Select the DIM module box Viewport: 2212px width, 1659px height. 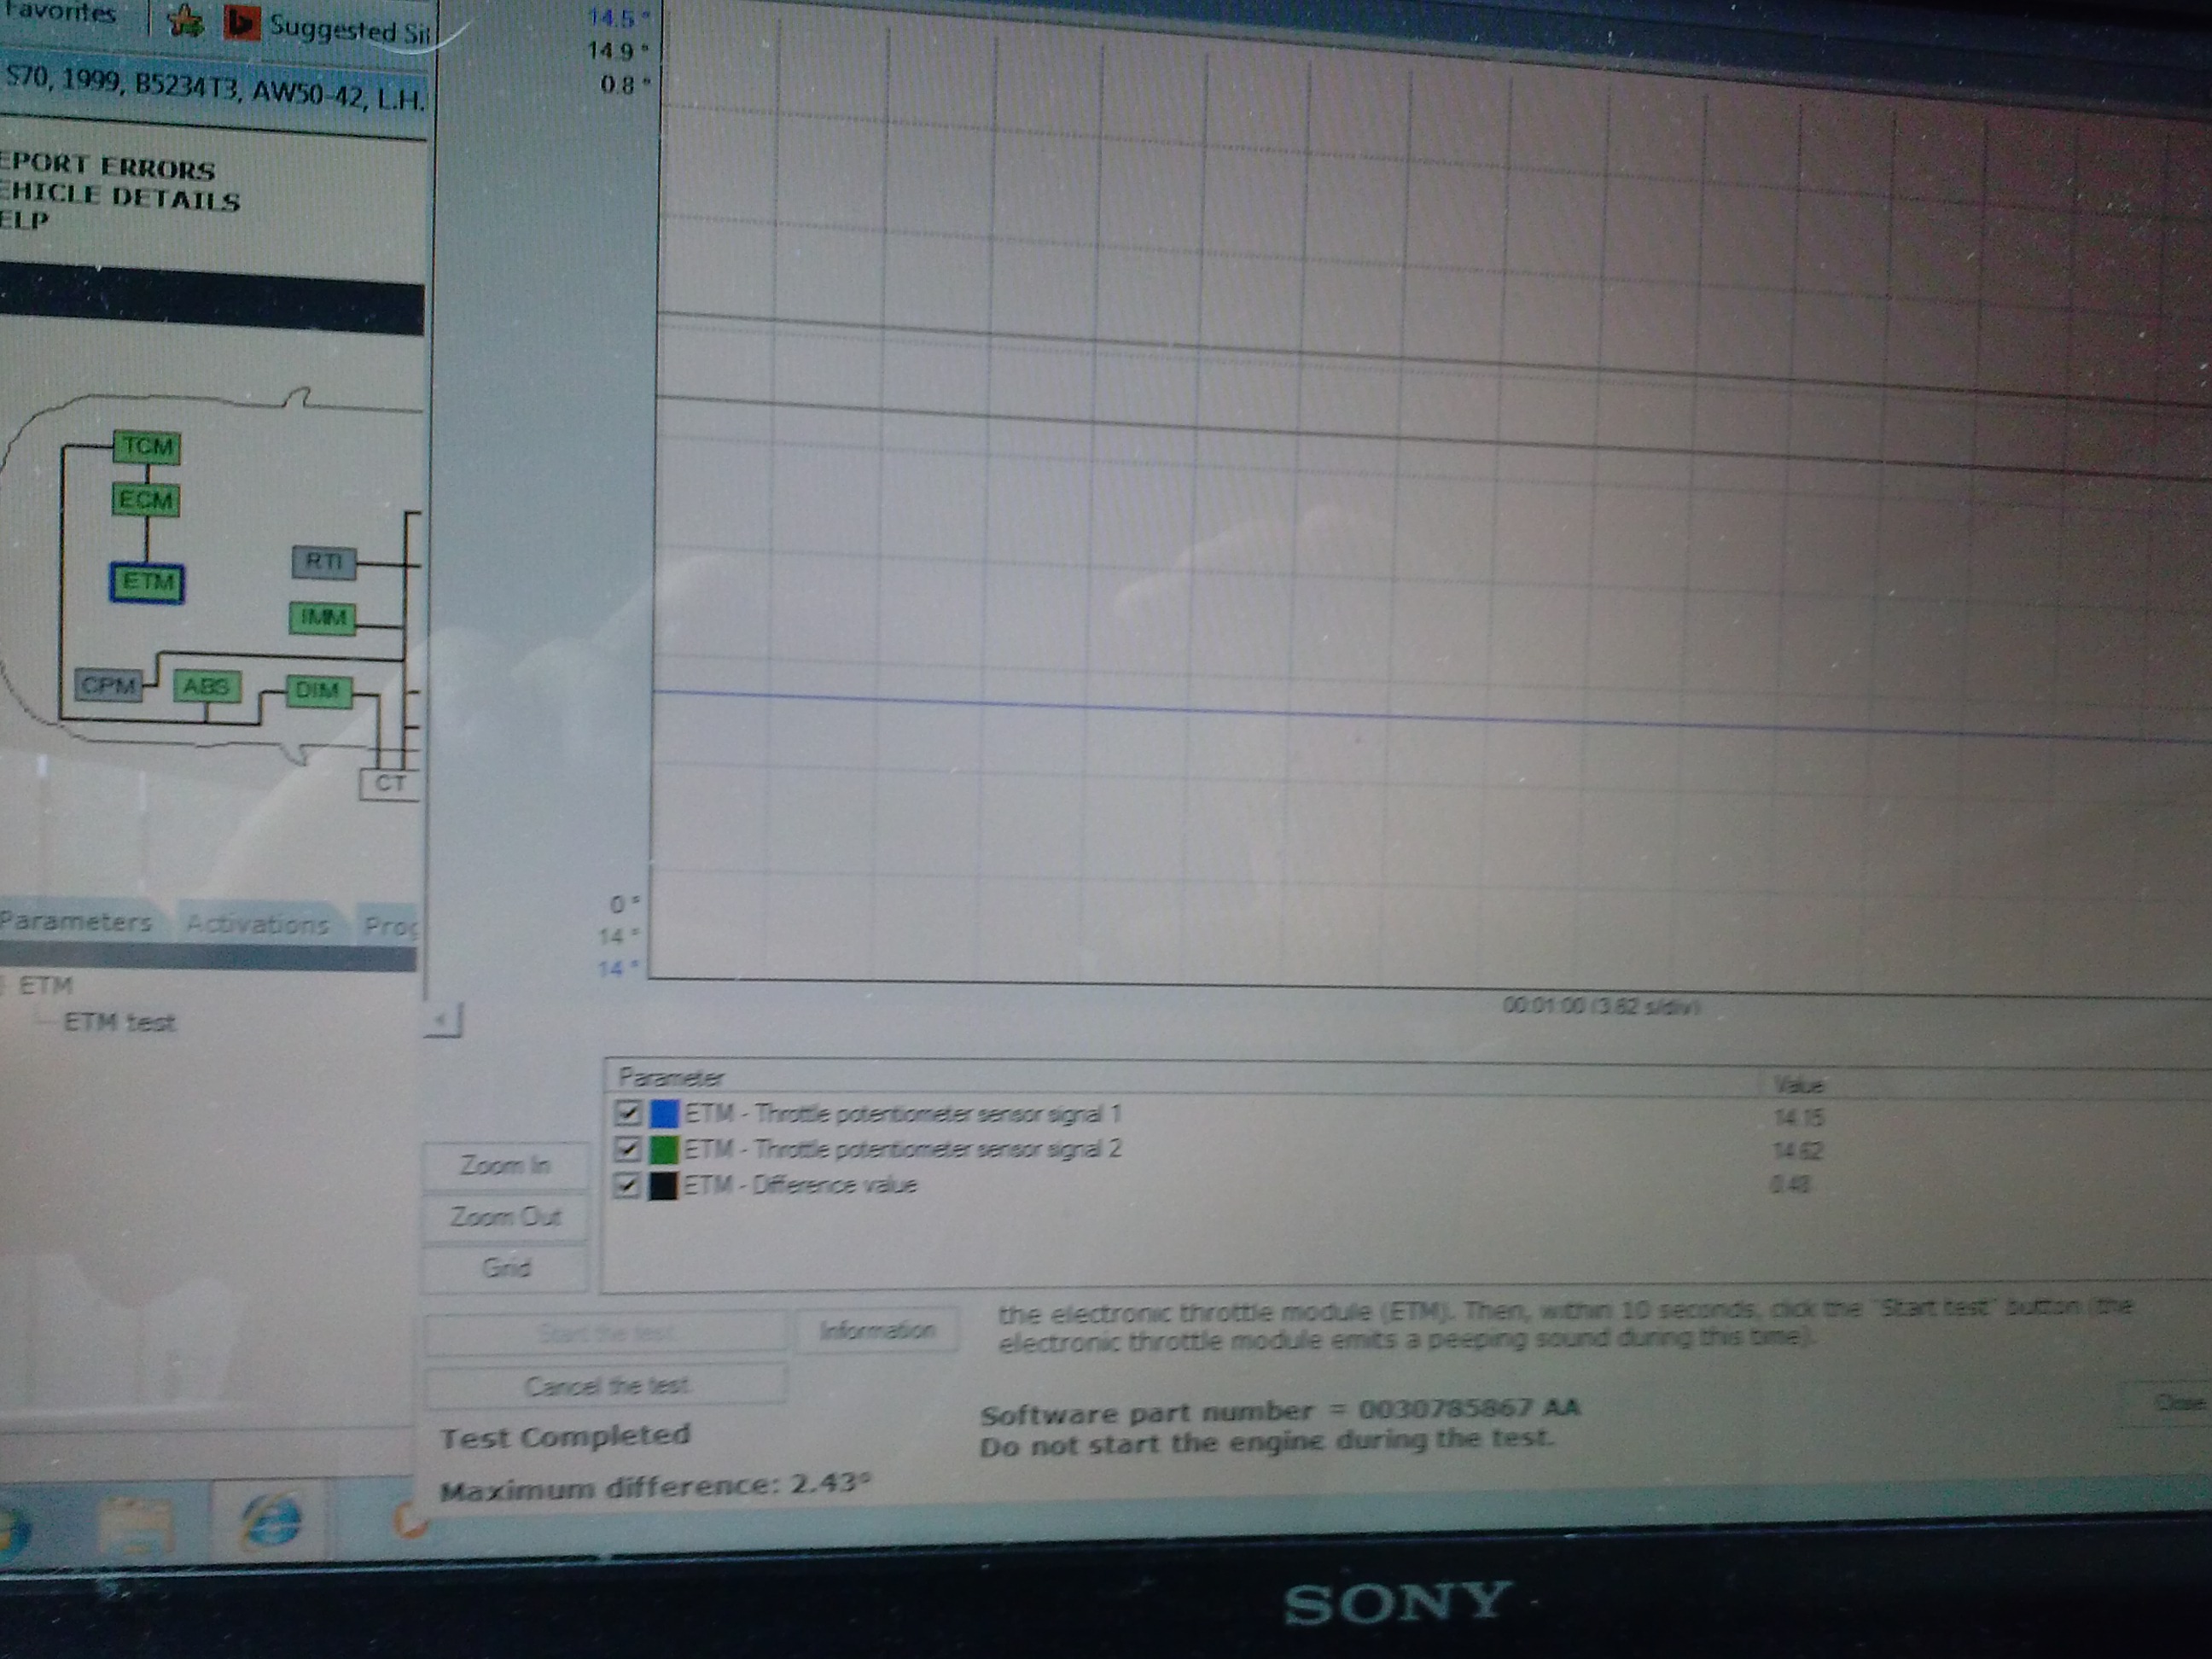pyautogui.click(x=318, y=691)
